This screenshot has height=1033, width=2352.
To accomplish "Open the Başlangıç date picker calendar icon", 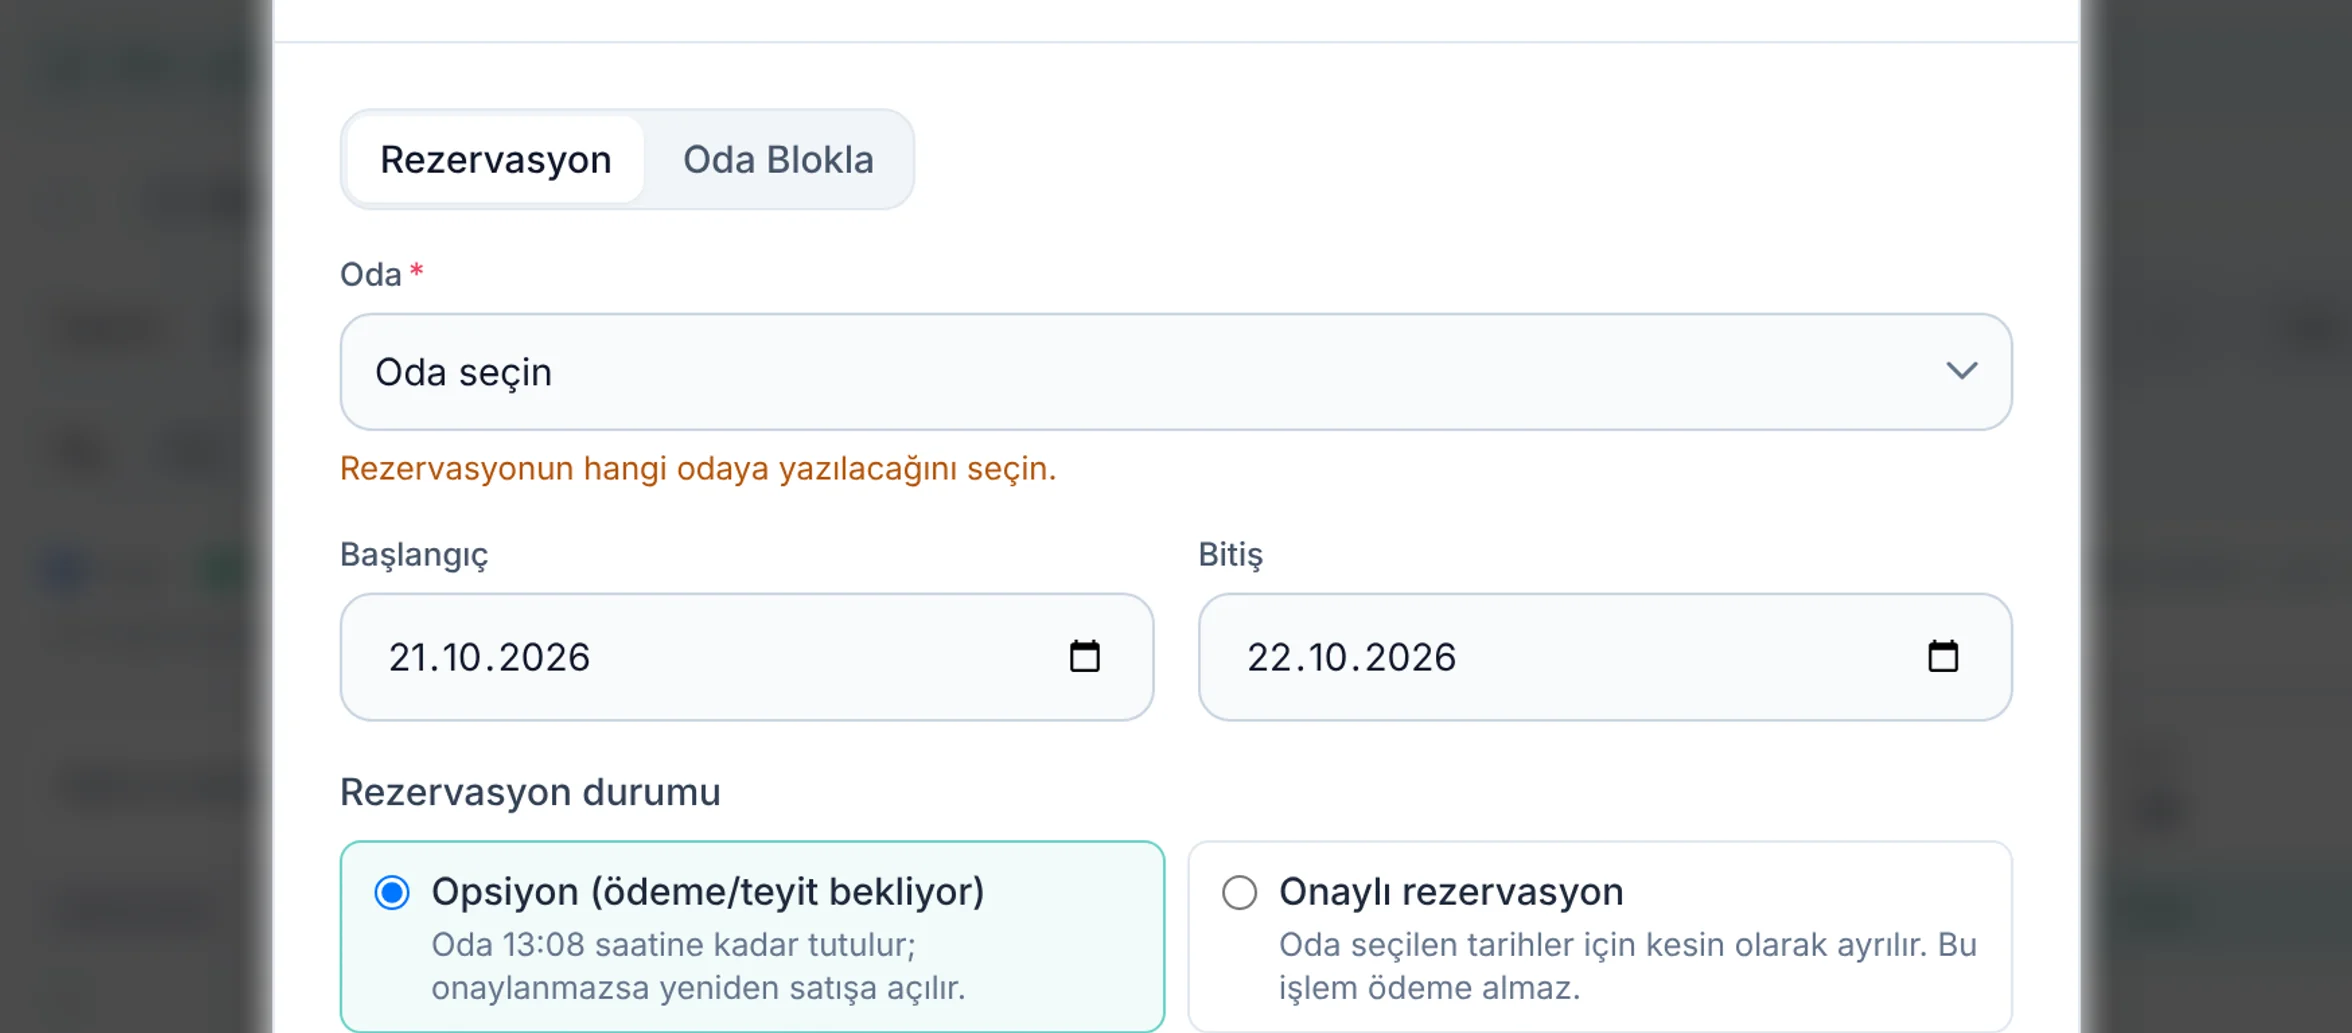I will click(1084, 657).
